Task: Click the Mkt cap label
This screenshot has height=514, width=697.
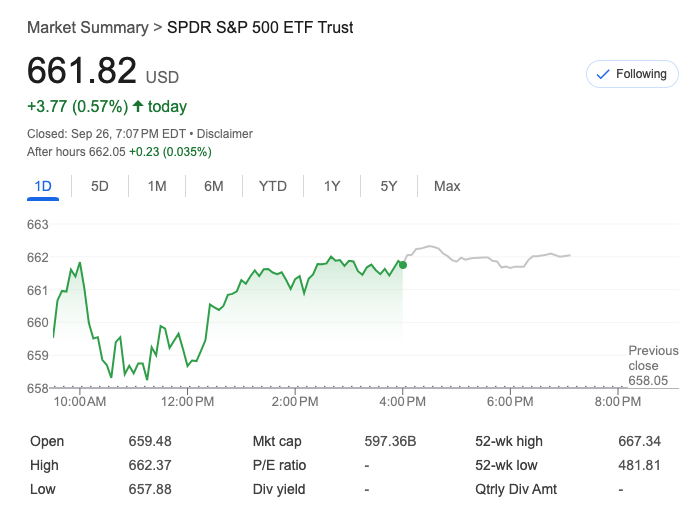Action: tap(277, 441)
